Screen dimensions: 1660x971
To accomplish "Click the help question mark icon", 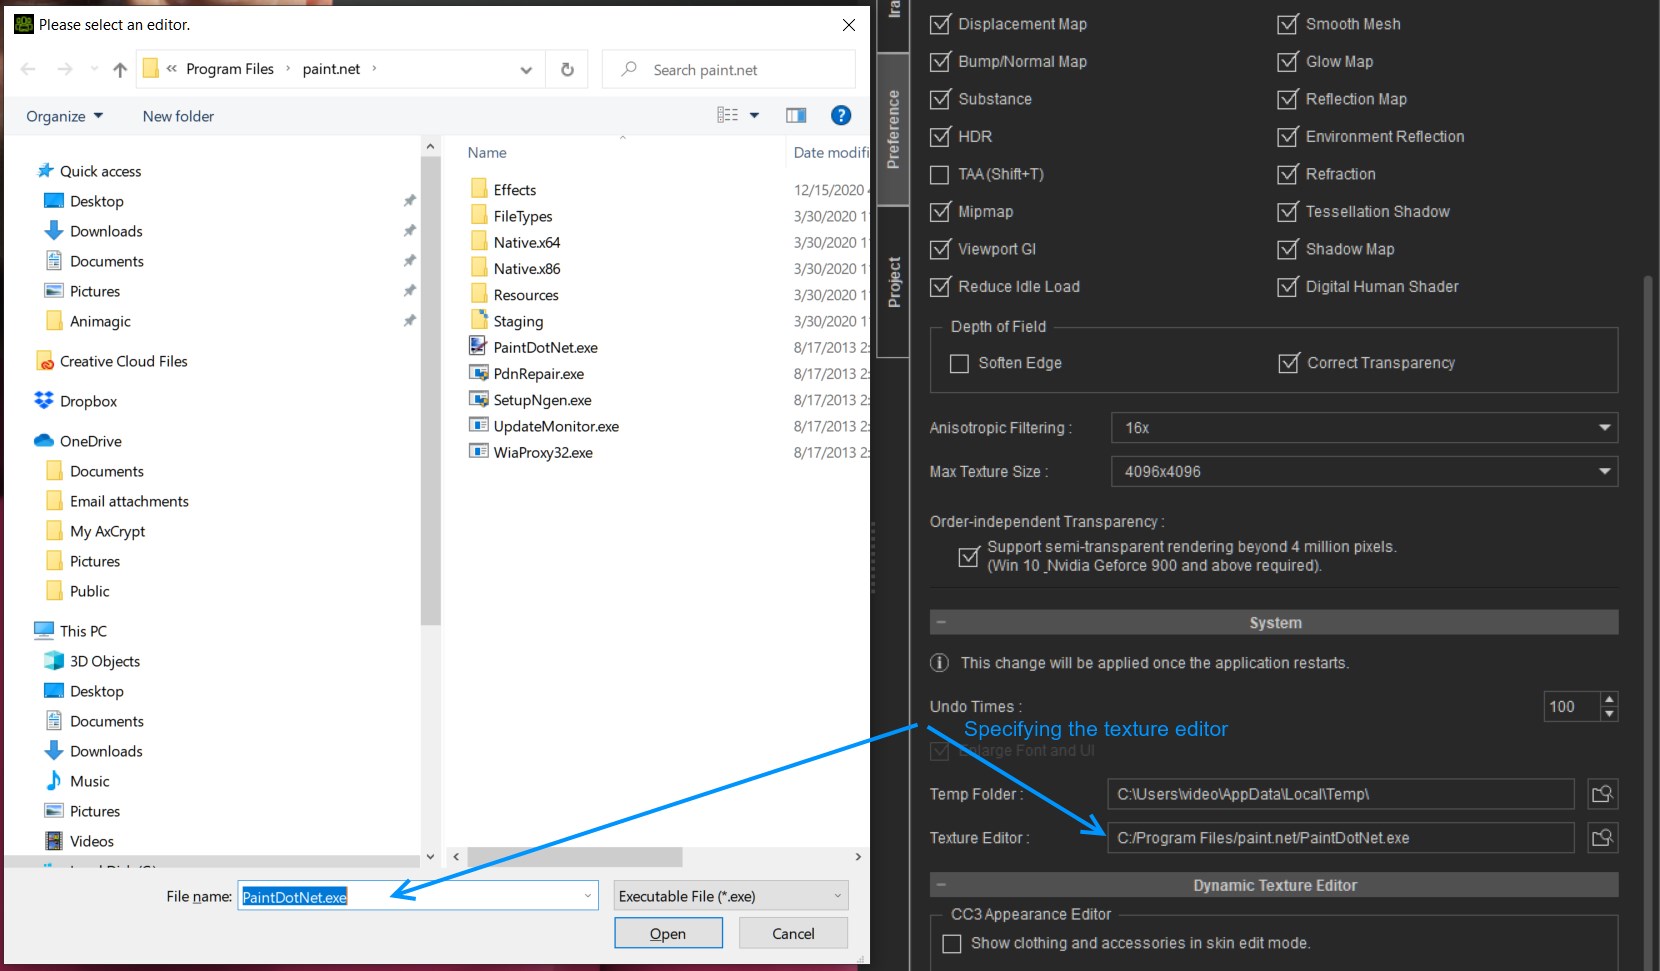I will point(841,115).
